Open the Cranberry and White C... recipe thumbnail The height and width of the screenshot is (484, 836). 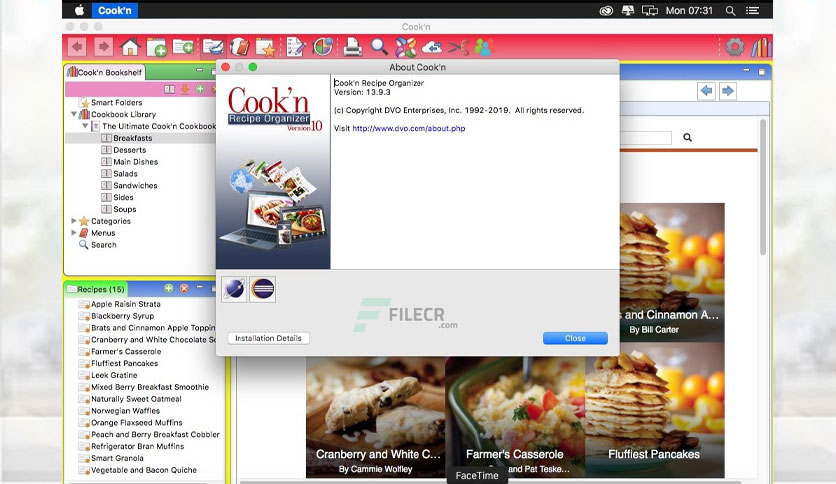(x=375, y=417)
